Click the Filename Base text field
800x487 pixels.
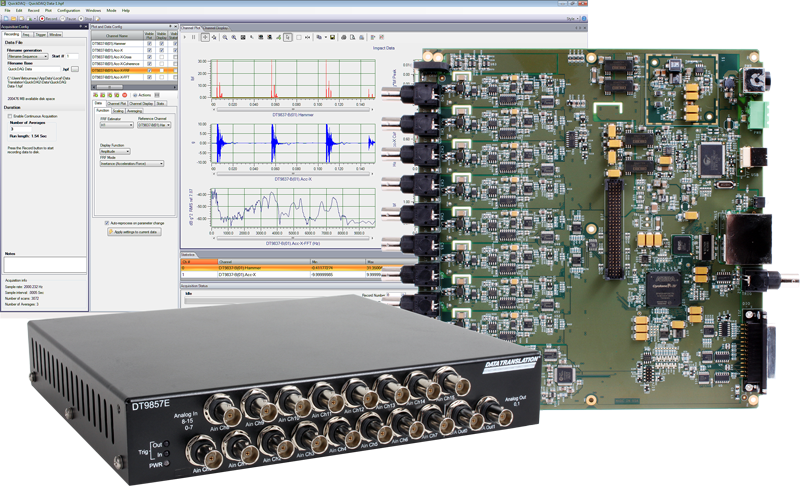coord(34,69)
